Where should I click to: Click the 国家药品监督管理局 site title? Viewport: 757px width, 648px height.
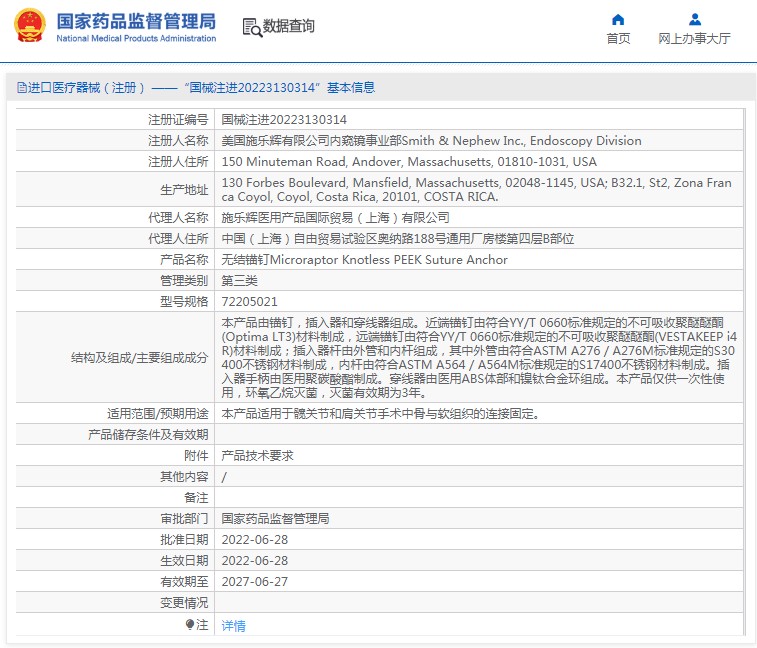click(x=136, y=21)
